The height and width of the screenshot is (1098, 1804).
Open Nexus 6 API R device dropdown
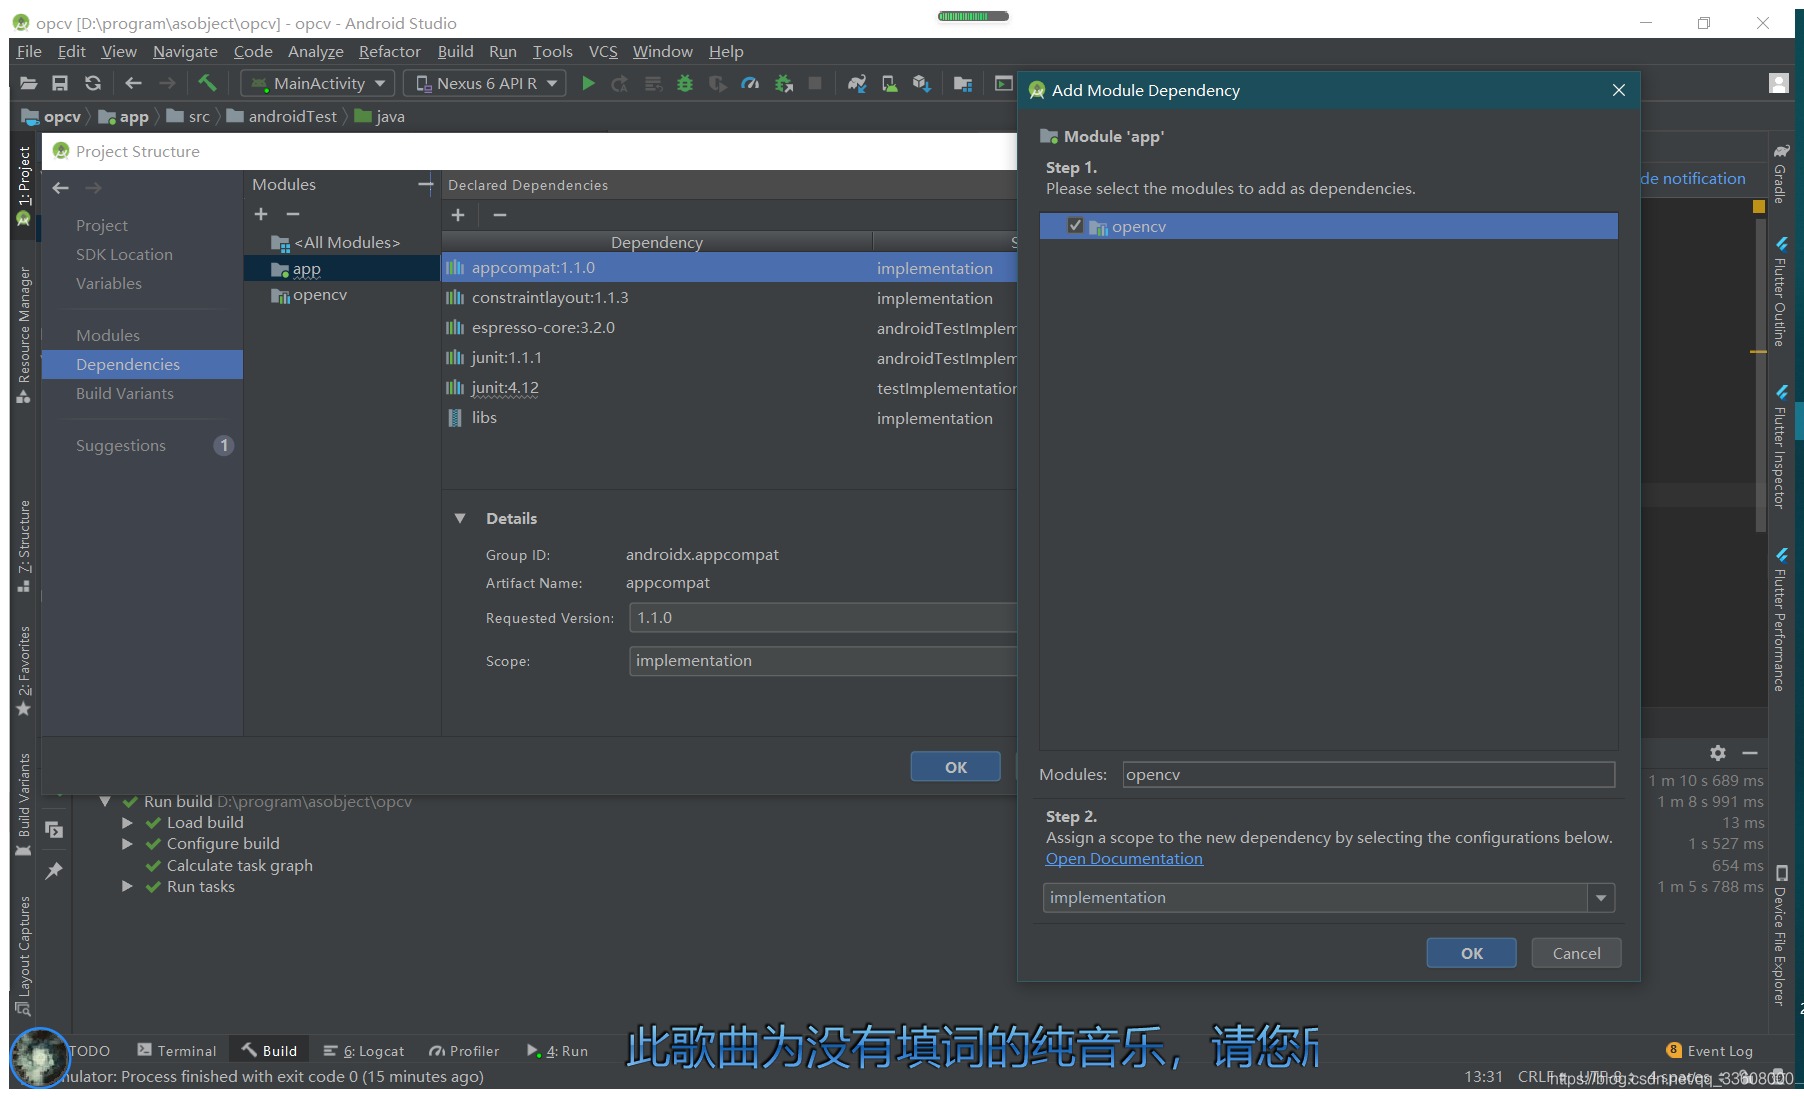coord(486,84)
